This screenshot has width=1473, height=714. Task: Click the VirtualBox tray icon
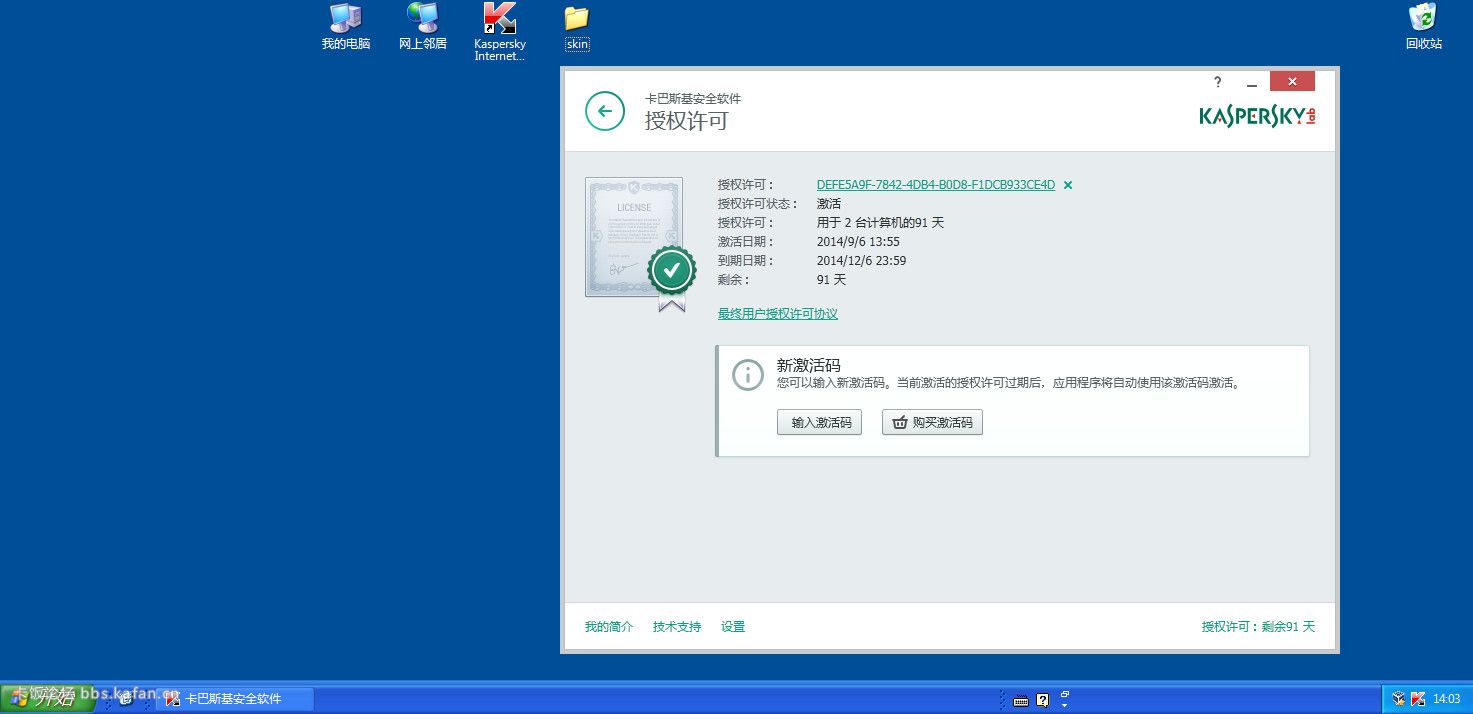coord(1399,699)
